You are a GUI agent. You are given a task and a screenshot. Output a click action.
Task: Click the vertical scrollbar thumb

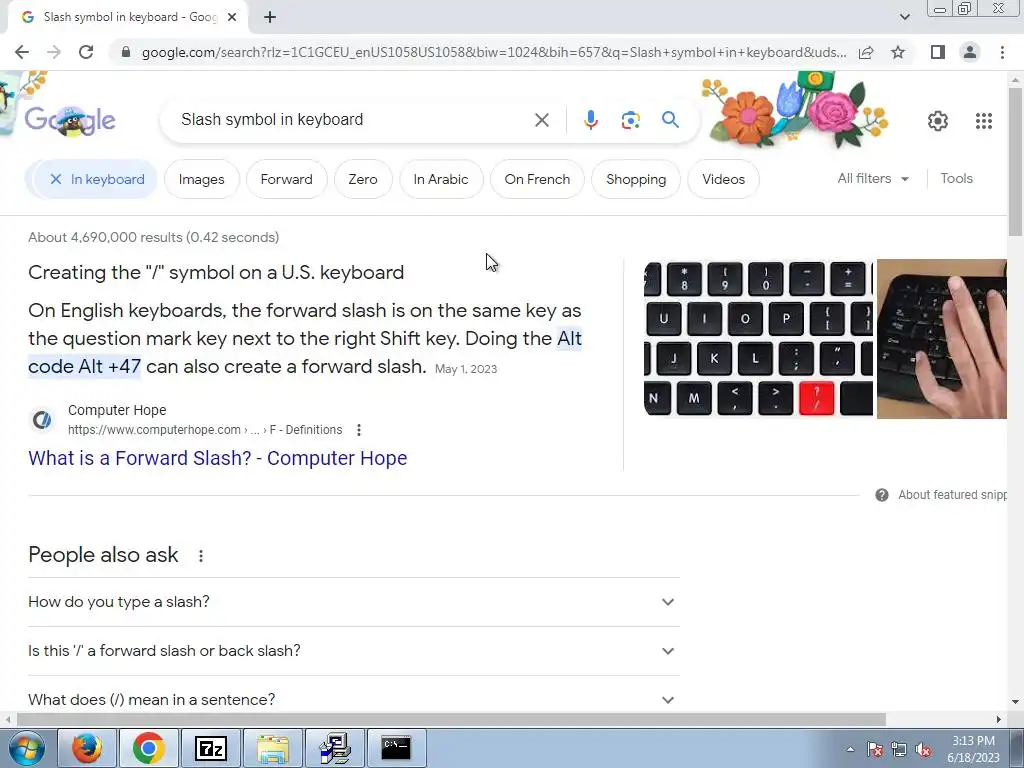(1015, 160)
